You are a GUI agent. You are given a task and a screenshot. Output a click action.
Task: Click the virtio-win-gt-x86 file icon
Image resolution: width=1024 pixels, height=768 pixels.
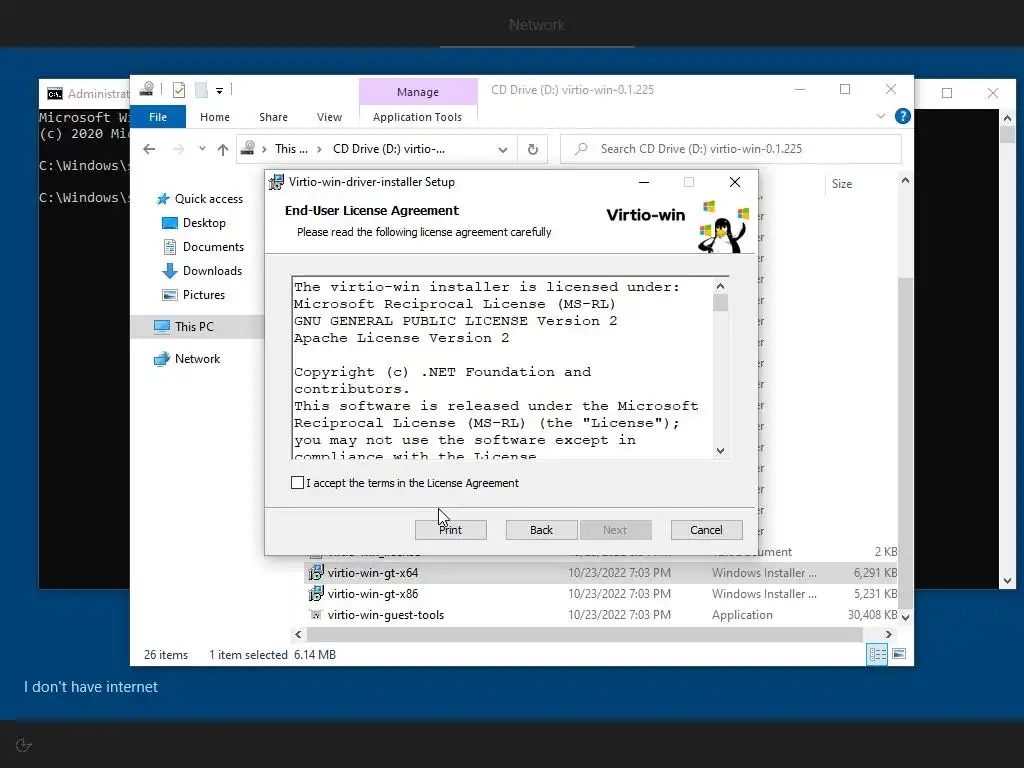[316, 594]
